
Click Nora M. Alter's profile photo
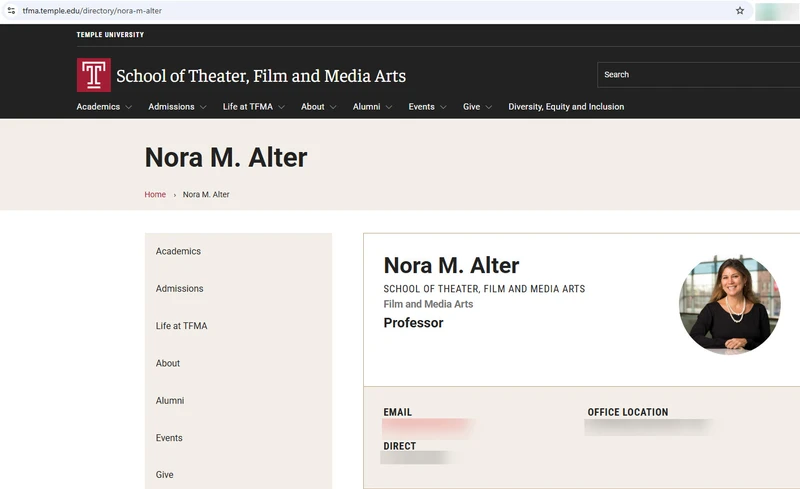730,304
